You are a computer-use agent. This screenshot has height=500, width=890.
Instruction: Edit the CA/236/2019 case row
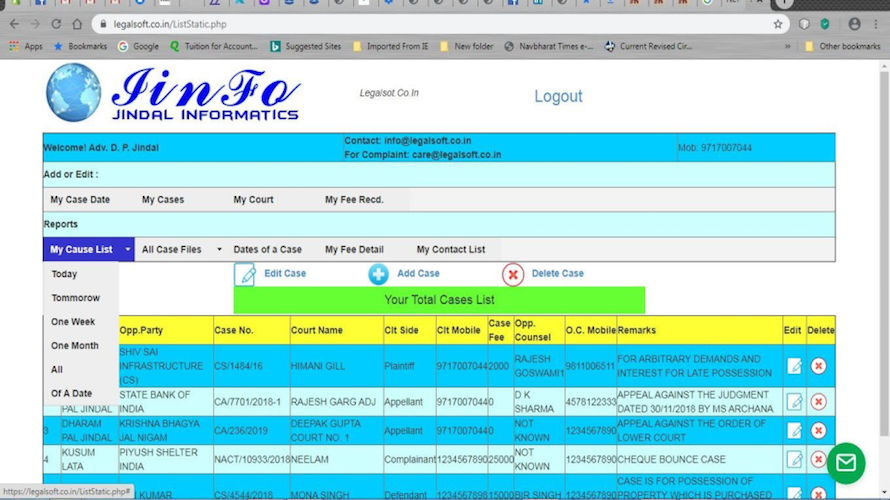(794, 431)
